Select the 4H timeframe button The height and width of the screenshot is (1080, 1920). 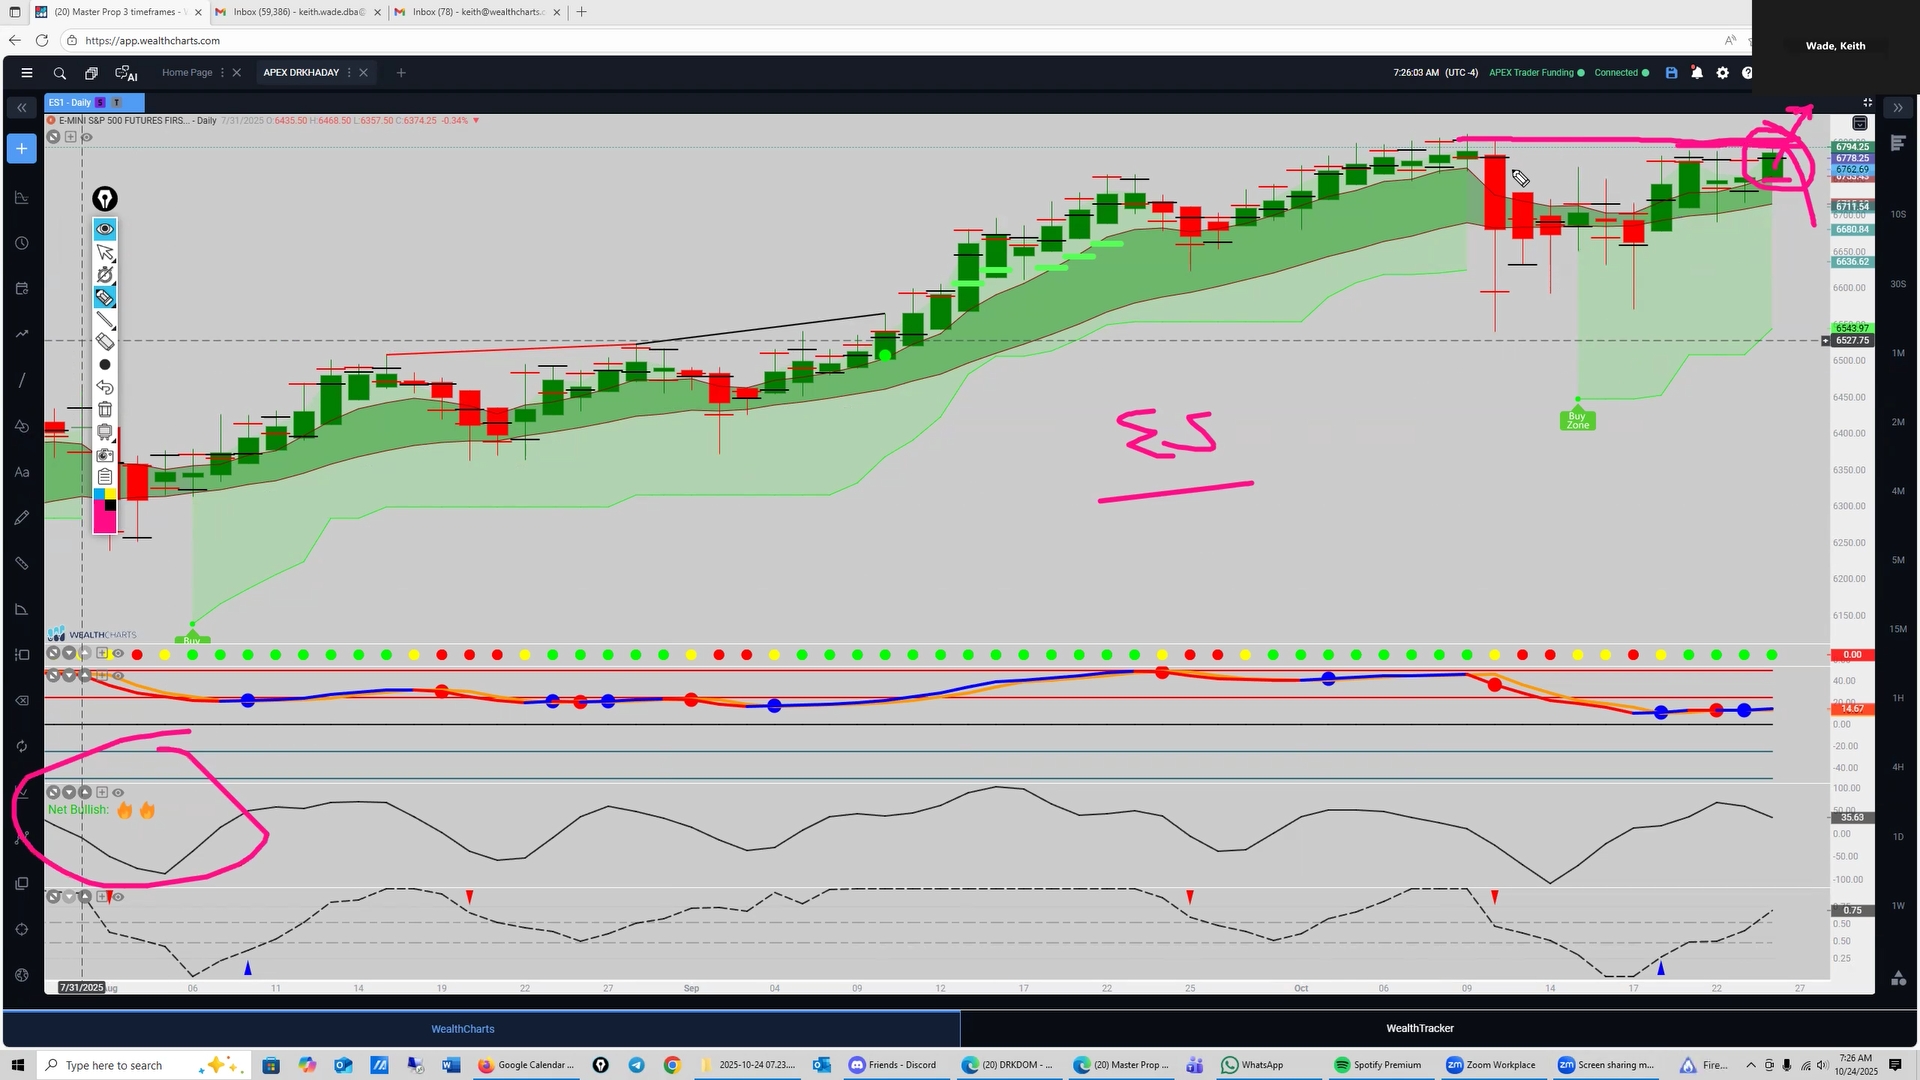pos(1897,767)
